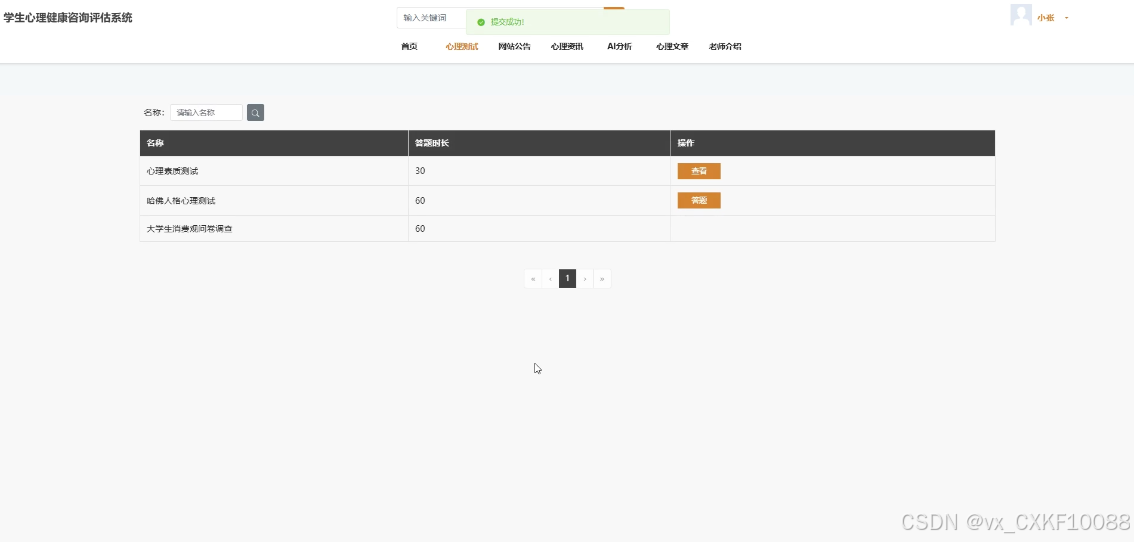Image resolution: width=1134 pixels, height=542 pixels.
Task: Click the 名称 column header
Action: pyautogui.click(x=273, y=143)
